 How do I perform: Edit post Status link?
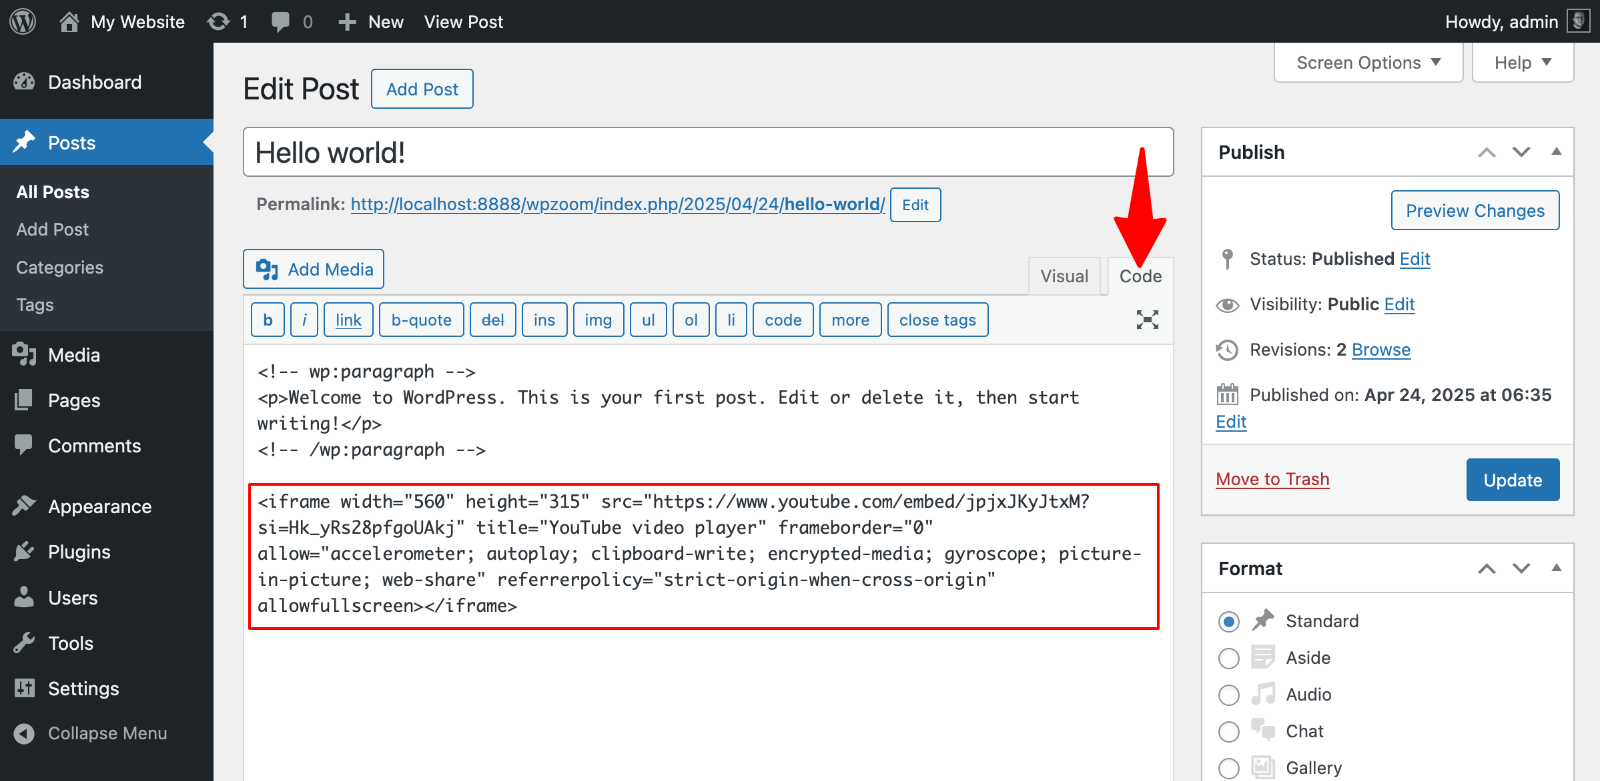[x=1415, y=259]
